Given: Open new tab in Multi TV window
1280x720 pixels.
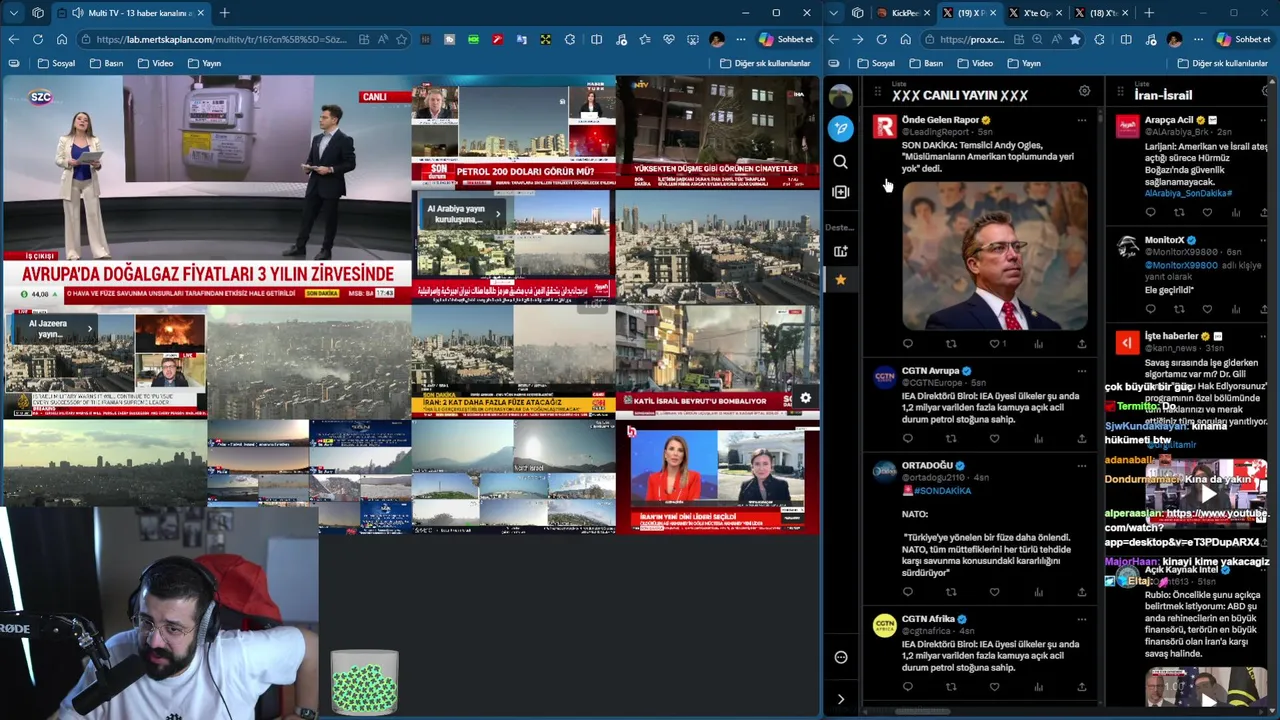Looking at the screenshot, I should (x=224, y=13).
